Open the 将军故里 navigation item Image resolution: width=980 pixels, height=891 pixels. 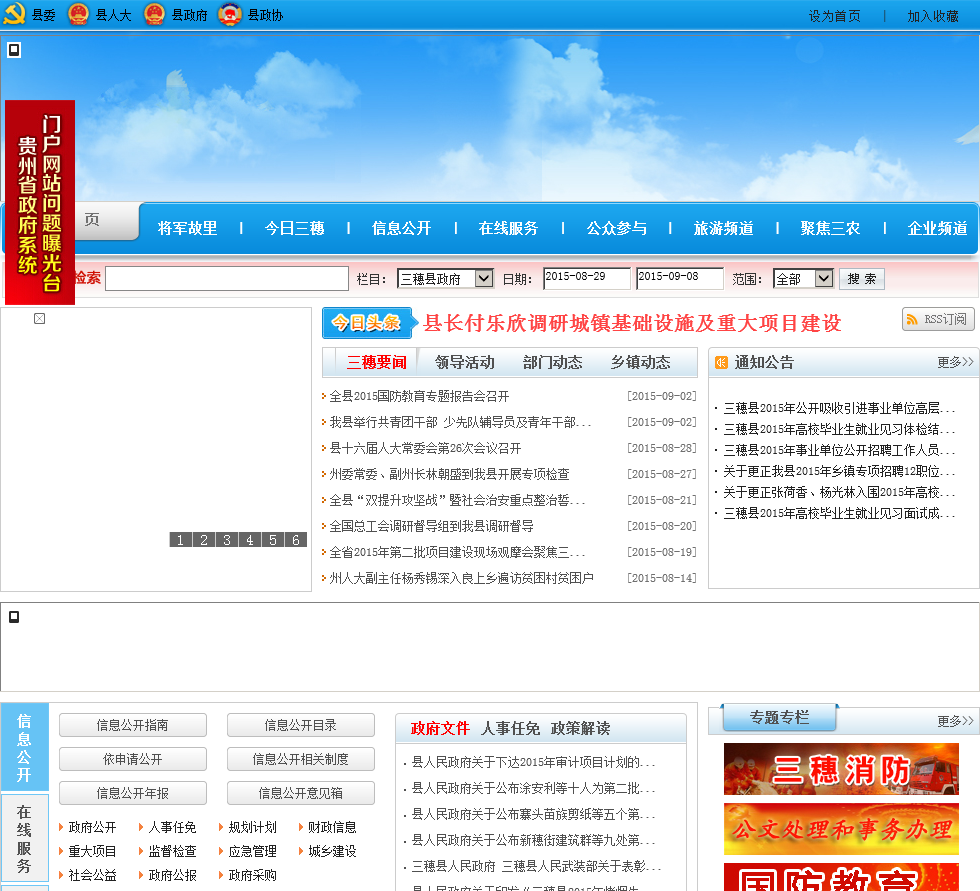[188, 228]
